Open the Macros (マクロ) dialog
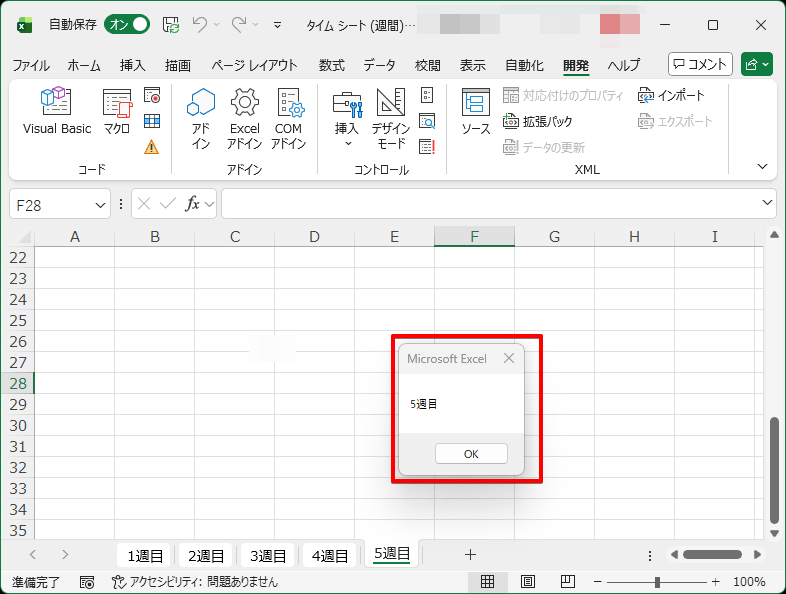This screenshot has width=786, height=594. point(117,111)
